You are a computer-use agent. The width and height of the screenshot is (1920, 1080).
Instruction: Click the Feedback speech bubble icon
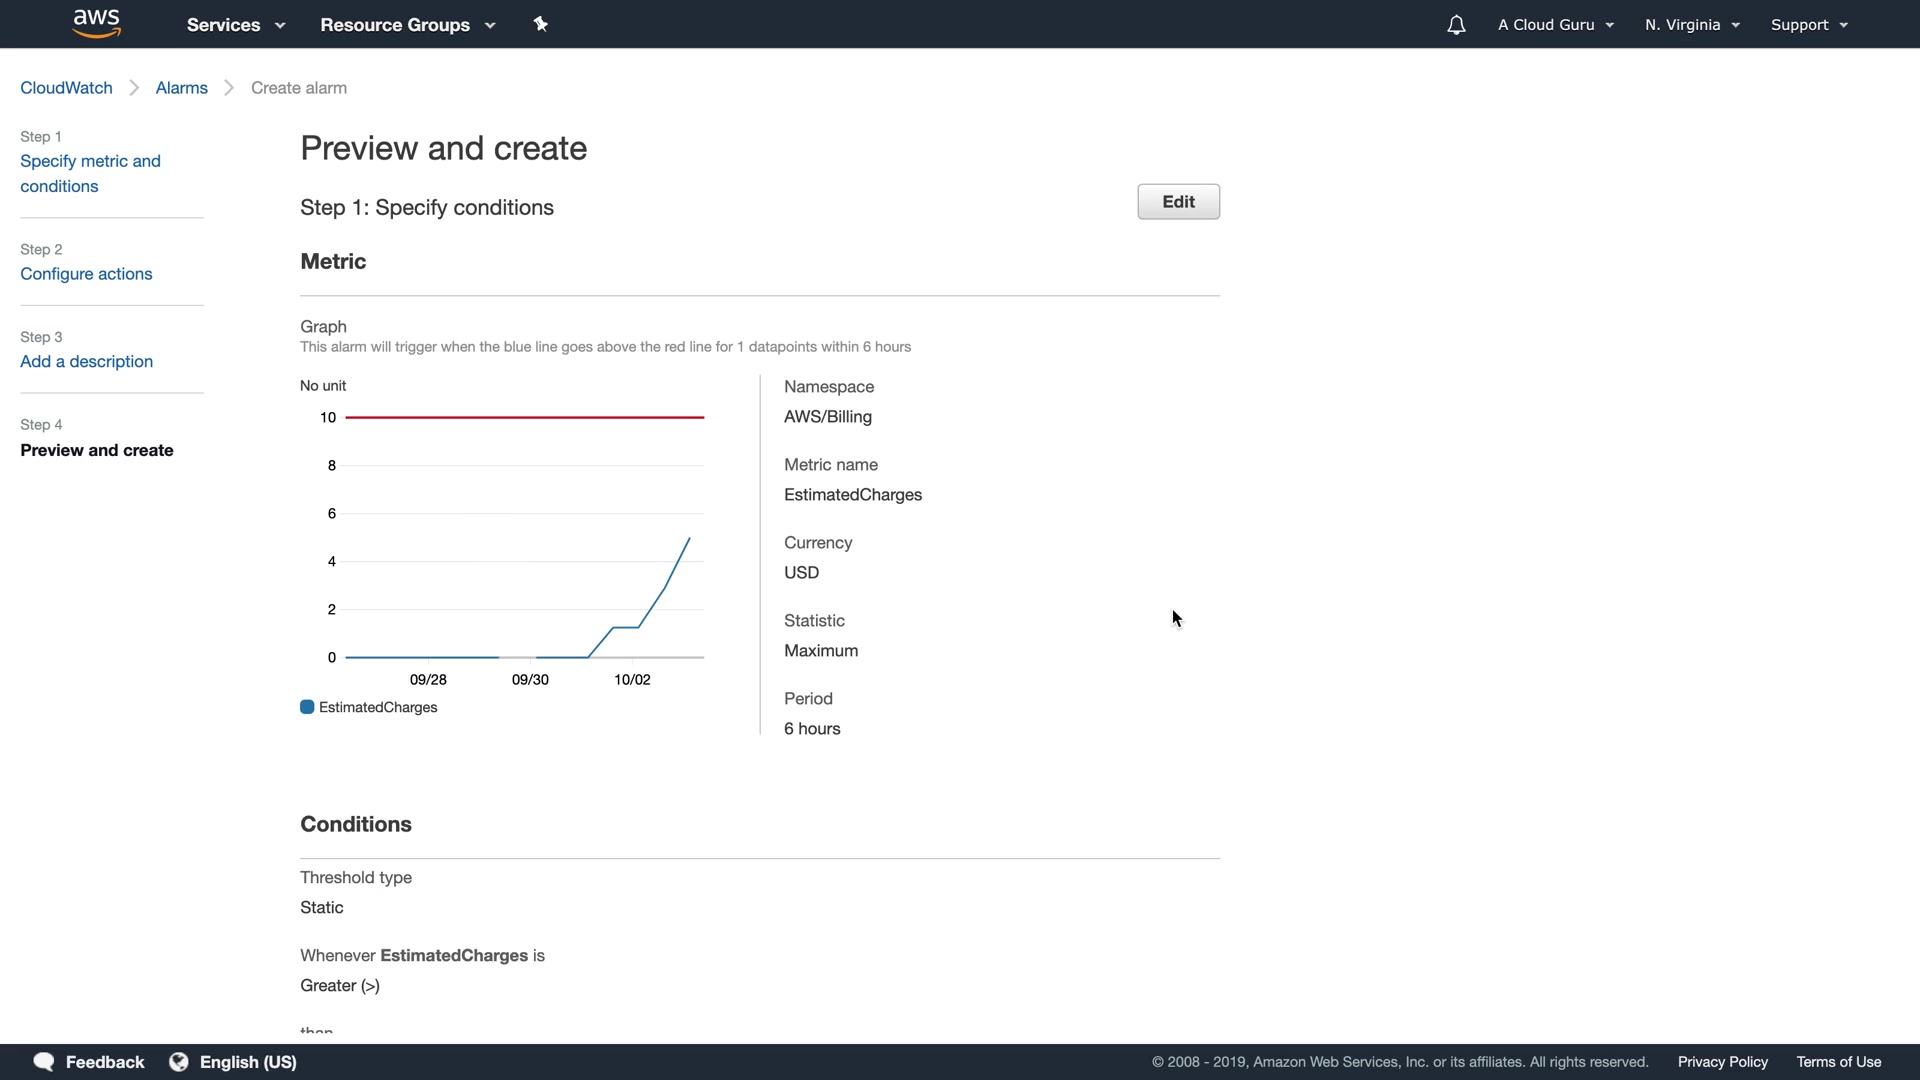click(44, 1062)
